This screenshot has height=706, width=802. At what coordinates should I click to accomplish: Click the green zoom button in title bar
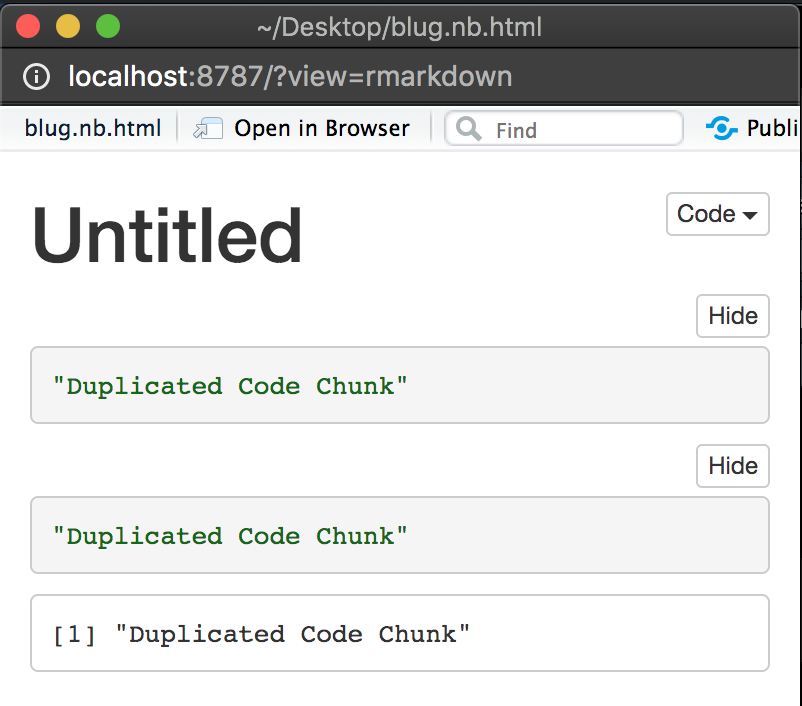coord(108,26)
